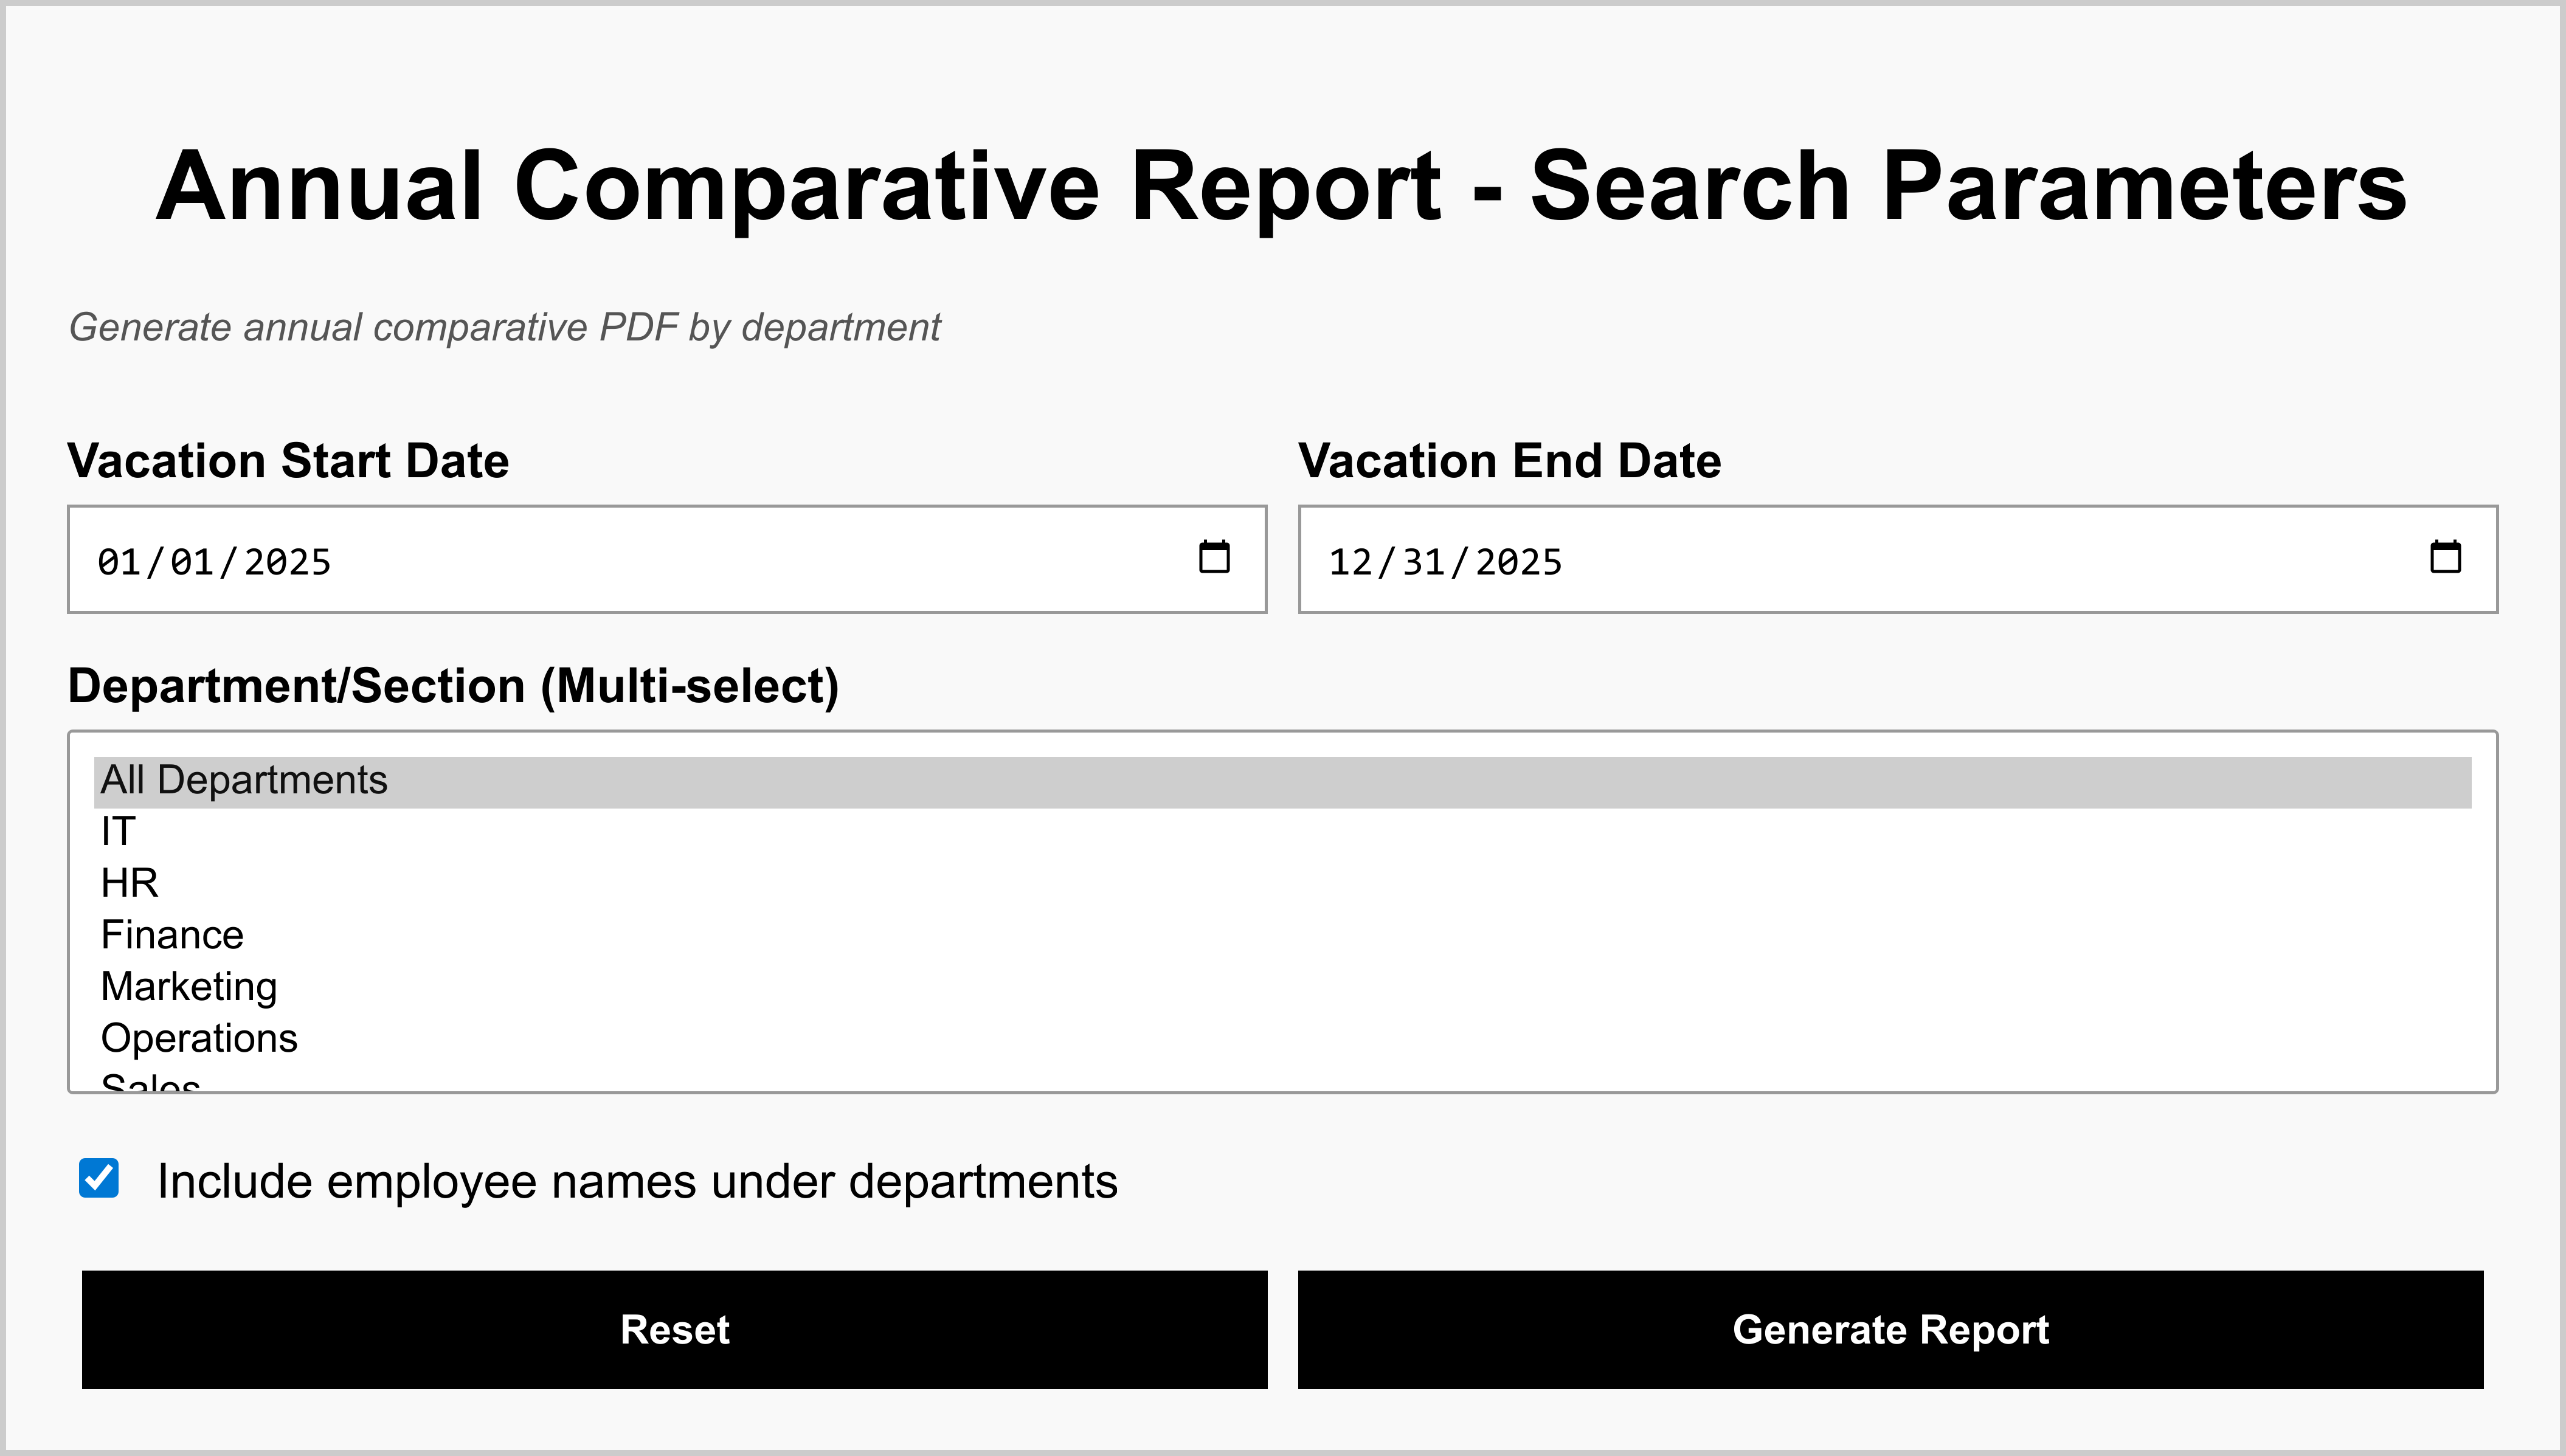Select HR in department list
Screen dimensions: 2566x1456
[130, 884]
